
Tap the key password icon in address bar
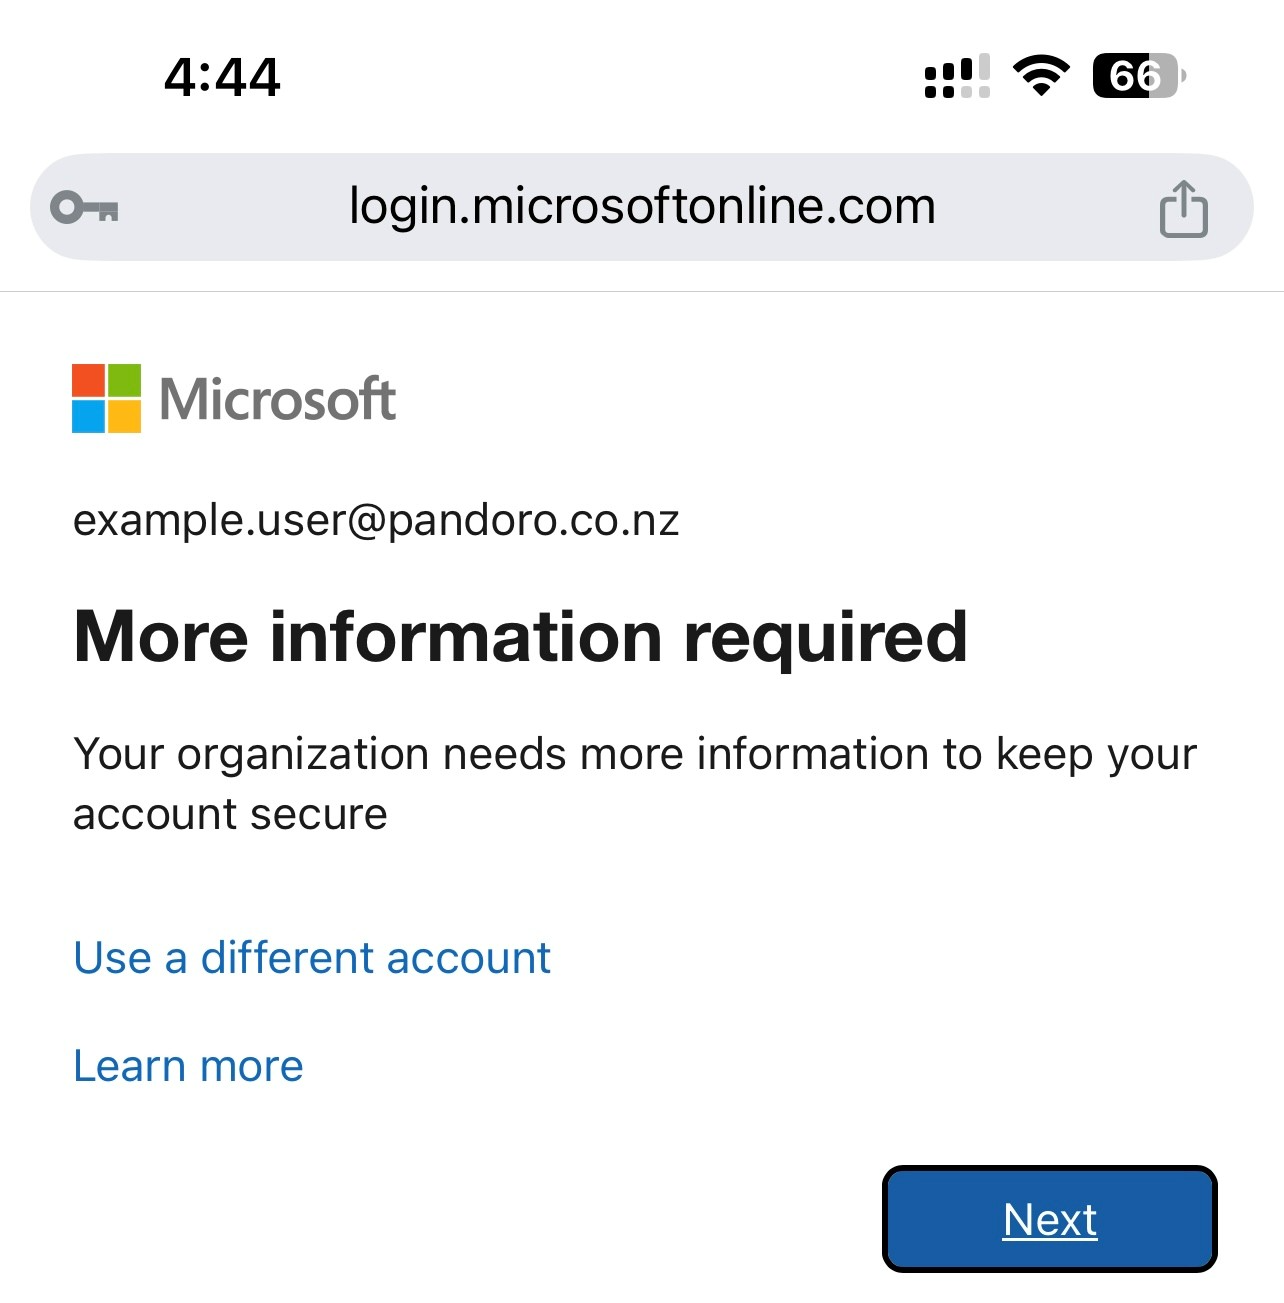(x=85, y=208)
